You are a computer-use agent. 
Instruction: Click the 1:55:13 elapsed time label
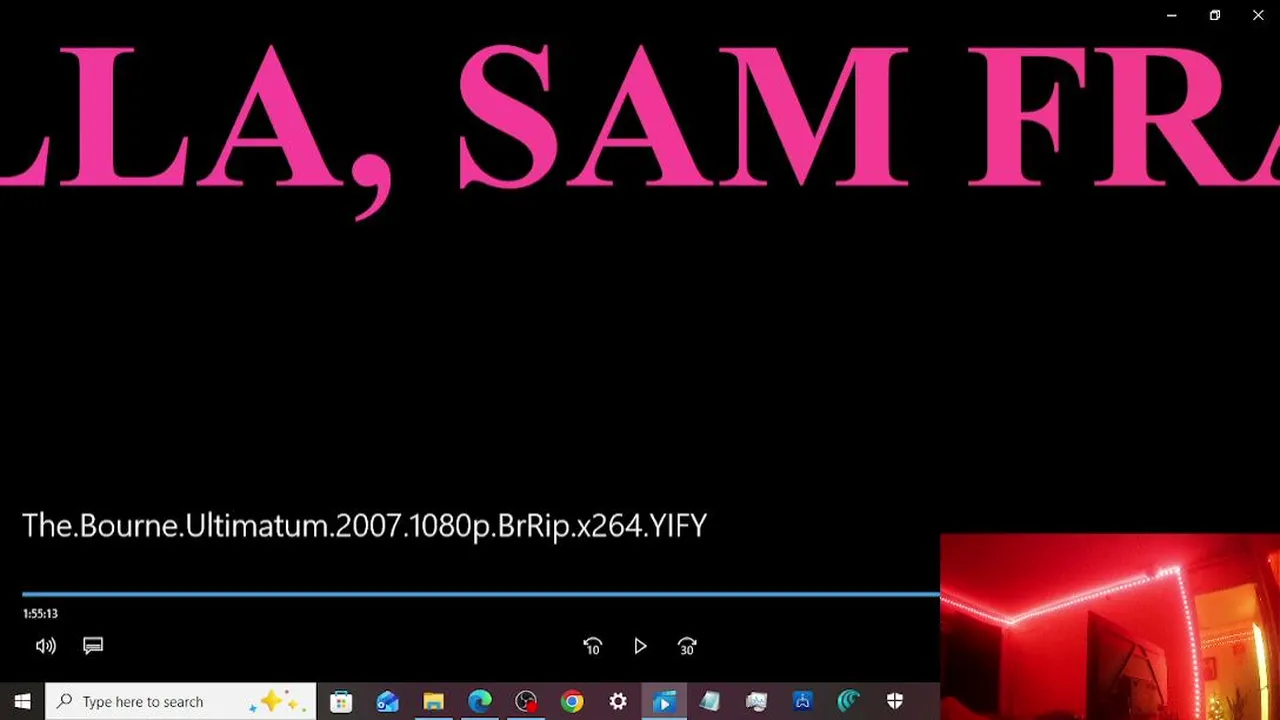40,614
